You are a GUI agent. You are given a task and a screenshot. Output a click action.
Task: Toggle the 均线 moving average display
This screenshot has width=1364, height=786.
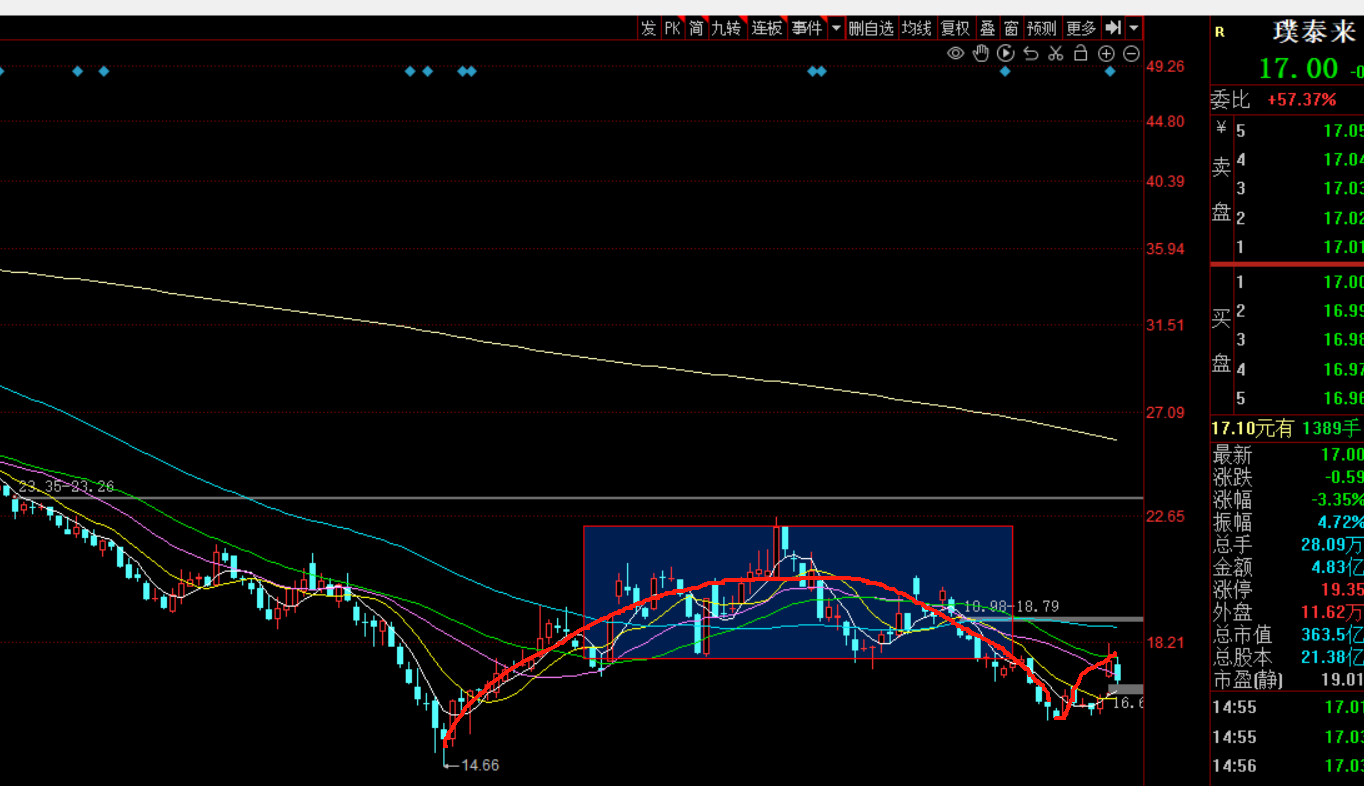tap(916, 28)
